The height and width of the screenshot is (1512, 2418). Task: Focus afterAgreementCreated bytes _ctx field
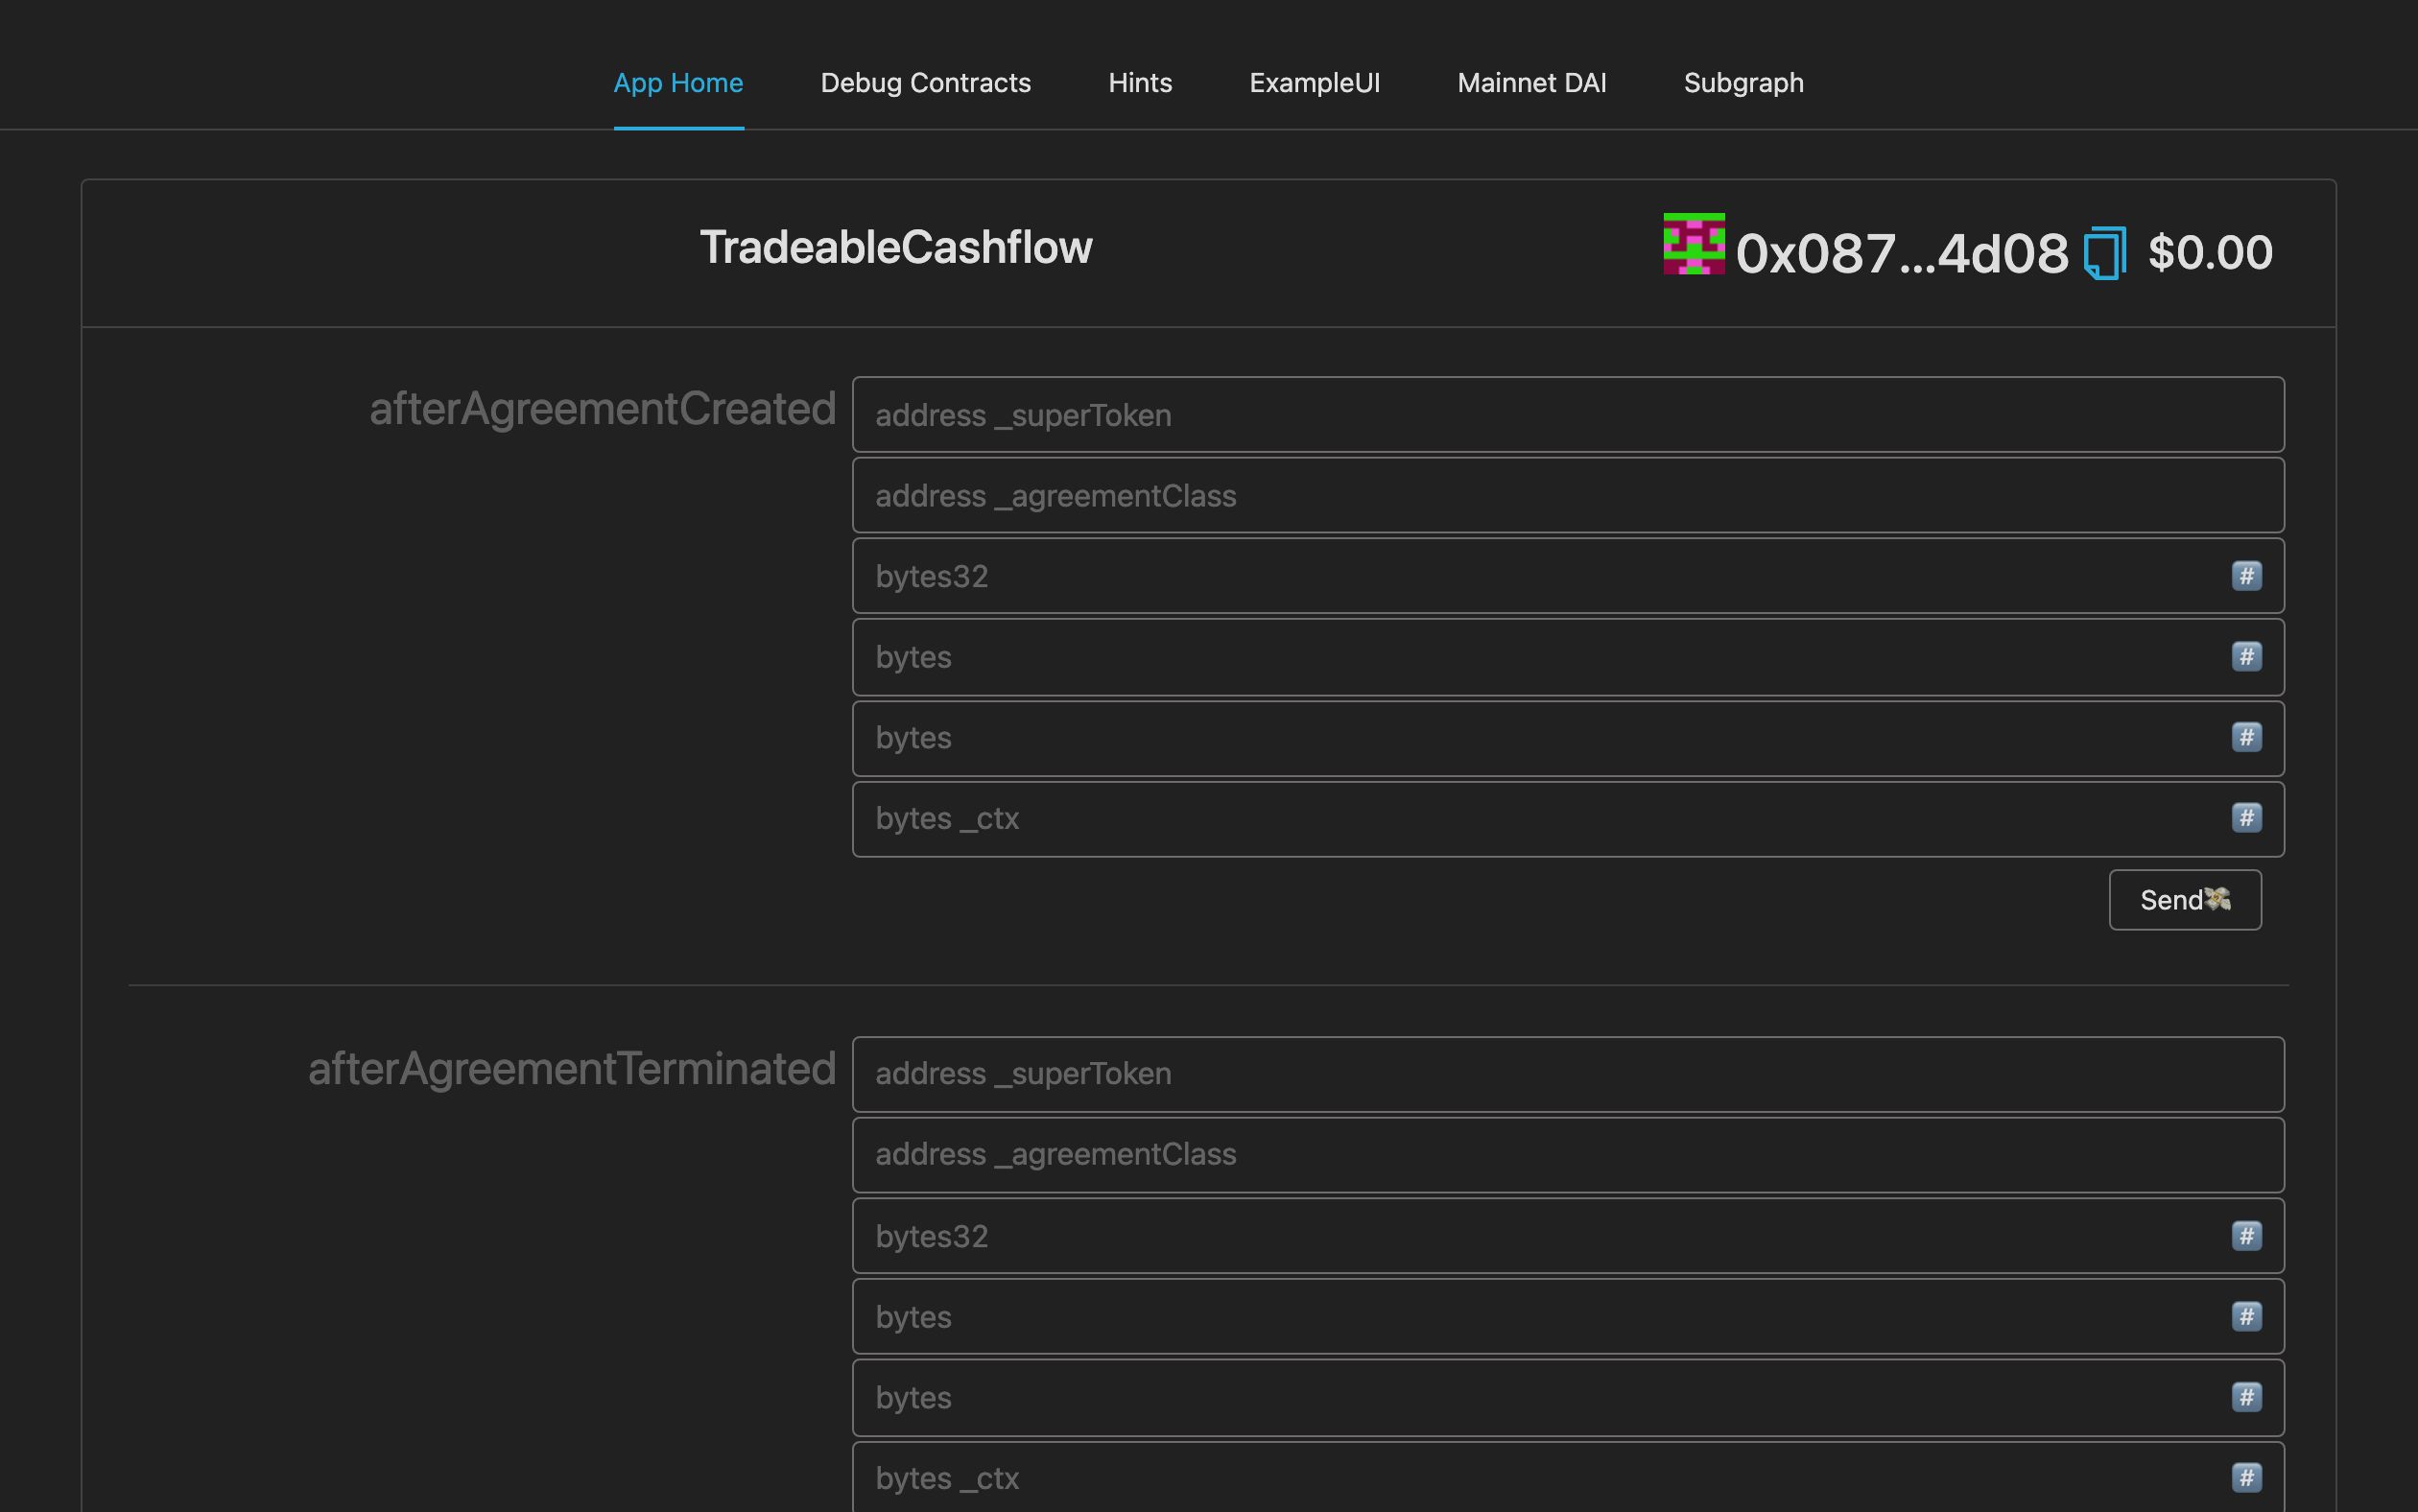click(1567, 819)
